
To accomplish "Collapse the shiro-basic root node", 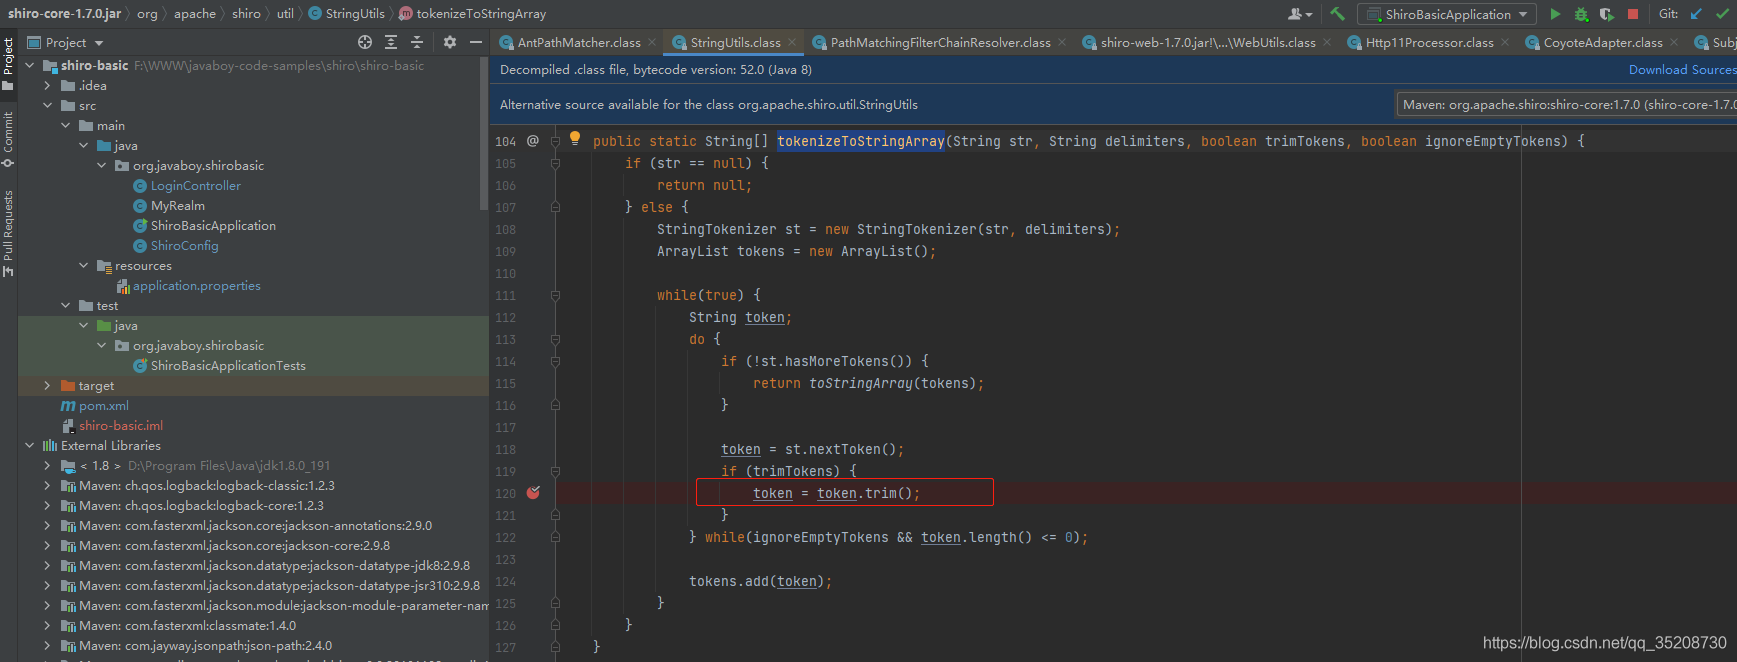I will click(29, 66).
